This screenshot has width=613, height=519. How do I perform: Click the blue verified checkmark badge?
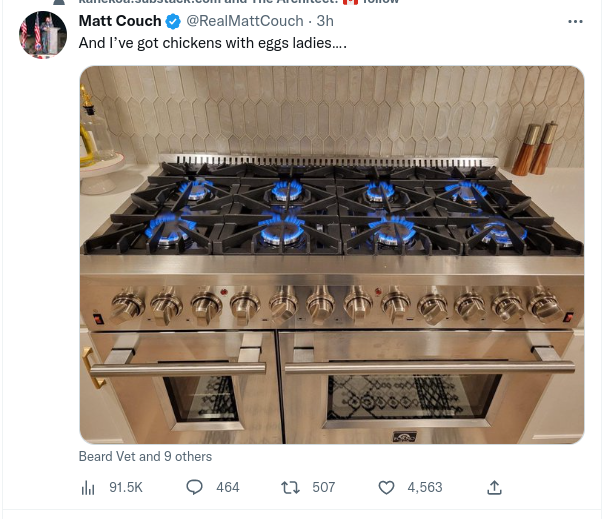coord(173,22)
